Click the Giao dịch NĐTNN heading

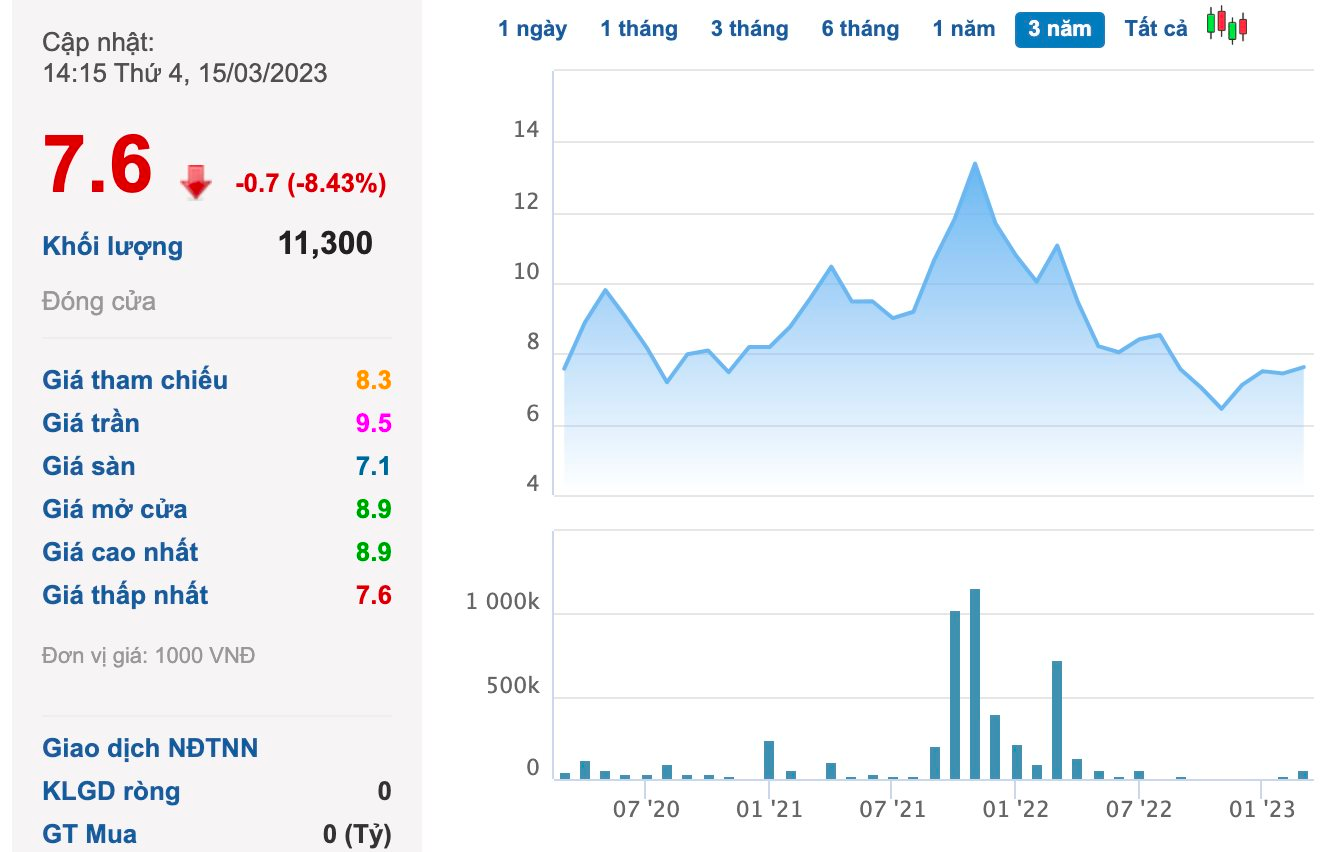click(150, 748)
